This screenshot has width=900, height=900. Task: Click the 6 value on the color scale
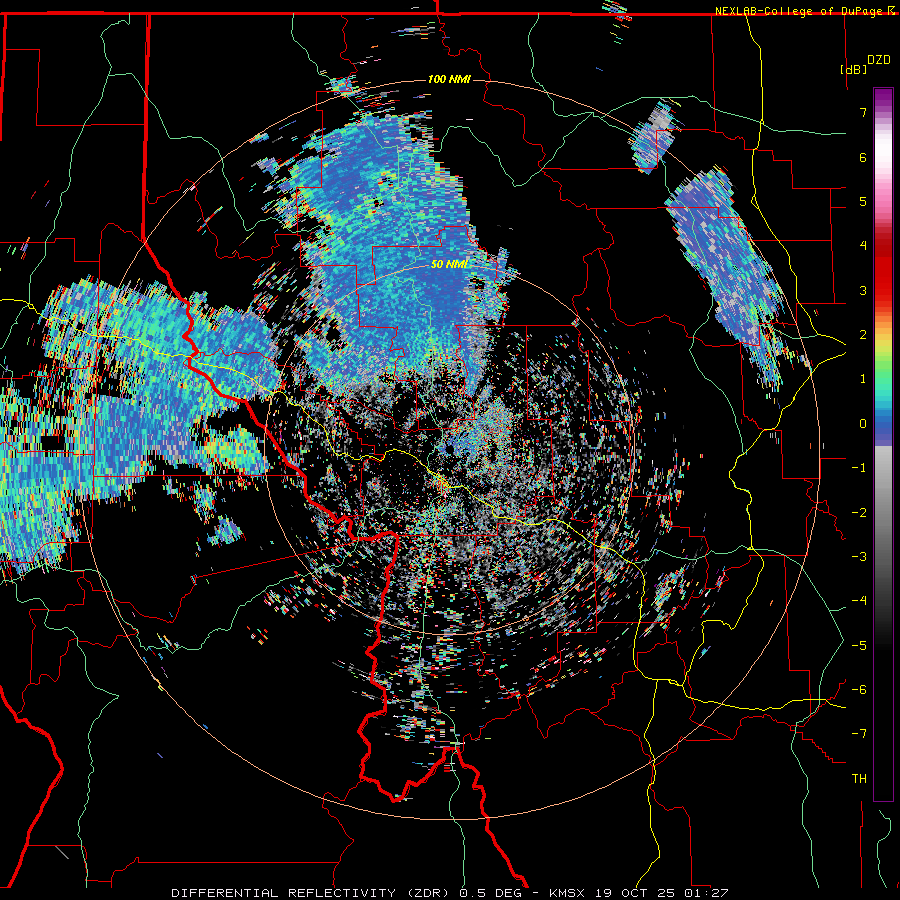863,157
